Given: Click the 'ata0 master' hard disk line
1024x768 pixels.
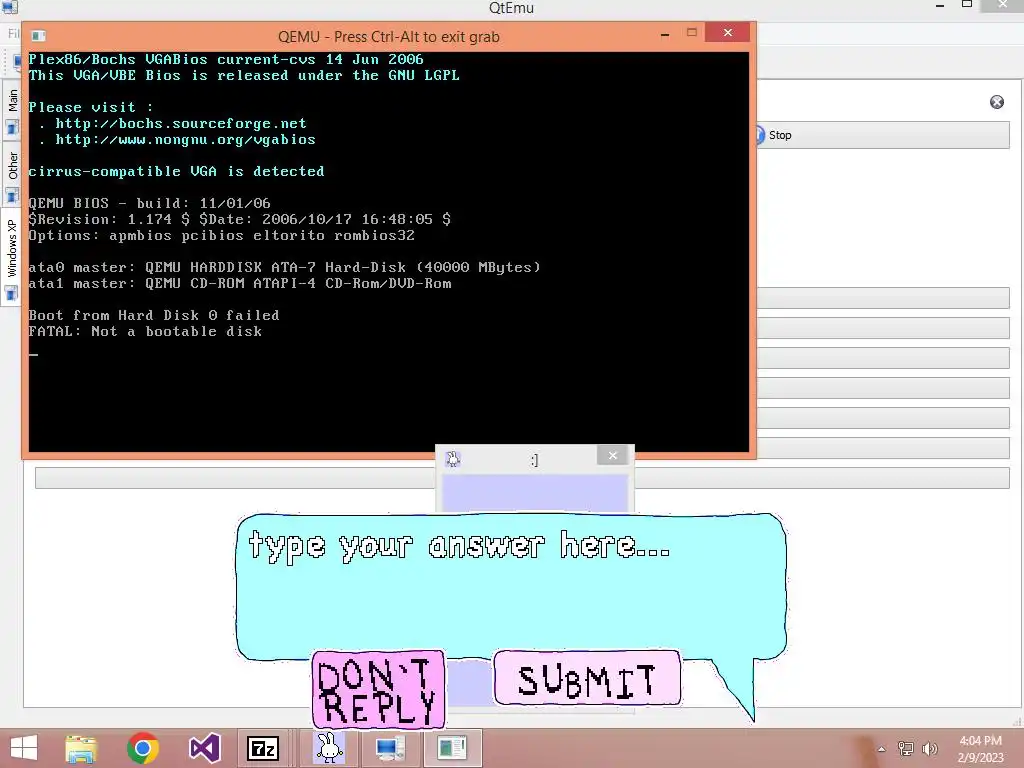Looking at the screenshot, I should (x=285, y=267).
